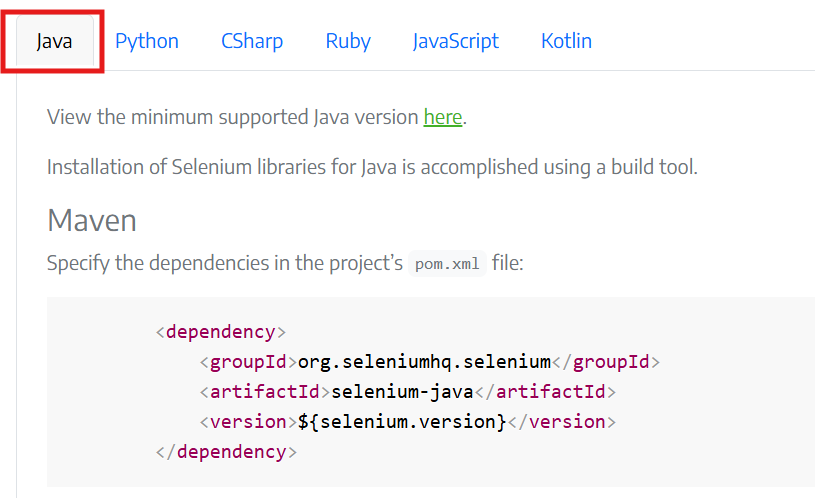Follow the green 'here' link
Screen dimensions: 815x498
click(x=443, y=117)
